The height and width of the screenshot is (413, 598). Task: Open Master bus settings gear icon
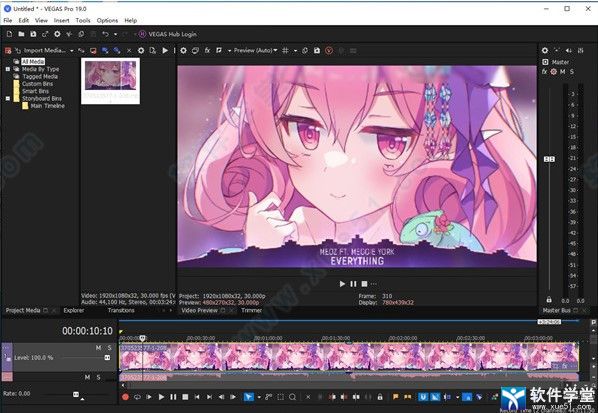pyautogui.click(x=545, y=50)
